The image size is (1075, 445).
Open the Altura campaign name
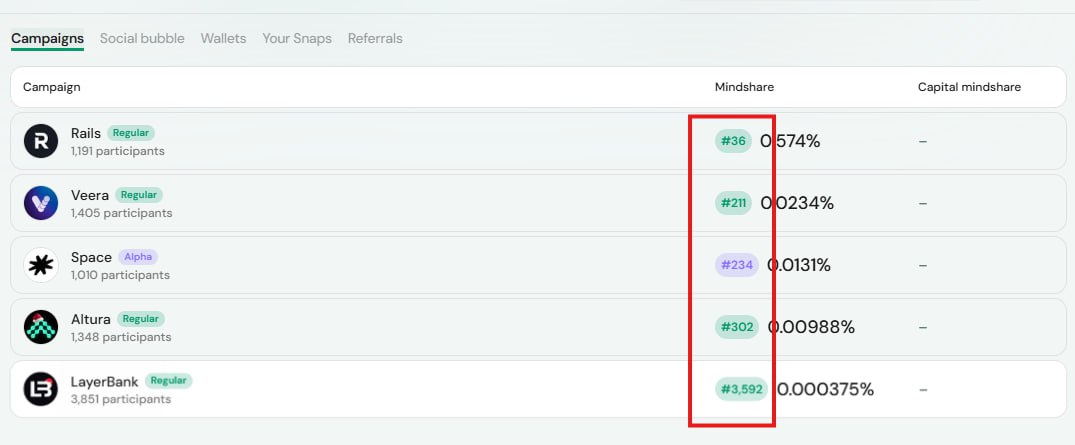90,319
